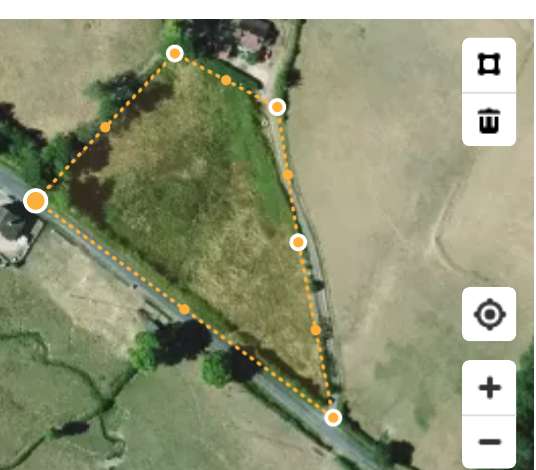Select the large leftmost polygon vertex
This screenshot has width=536, height=470.
click(36, 201)
